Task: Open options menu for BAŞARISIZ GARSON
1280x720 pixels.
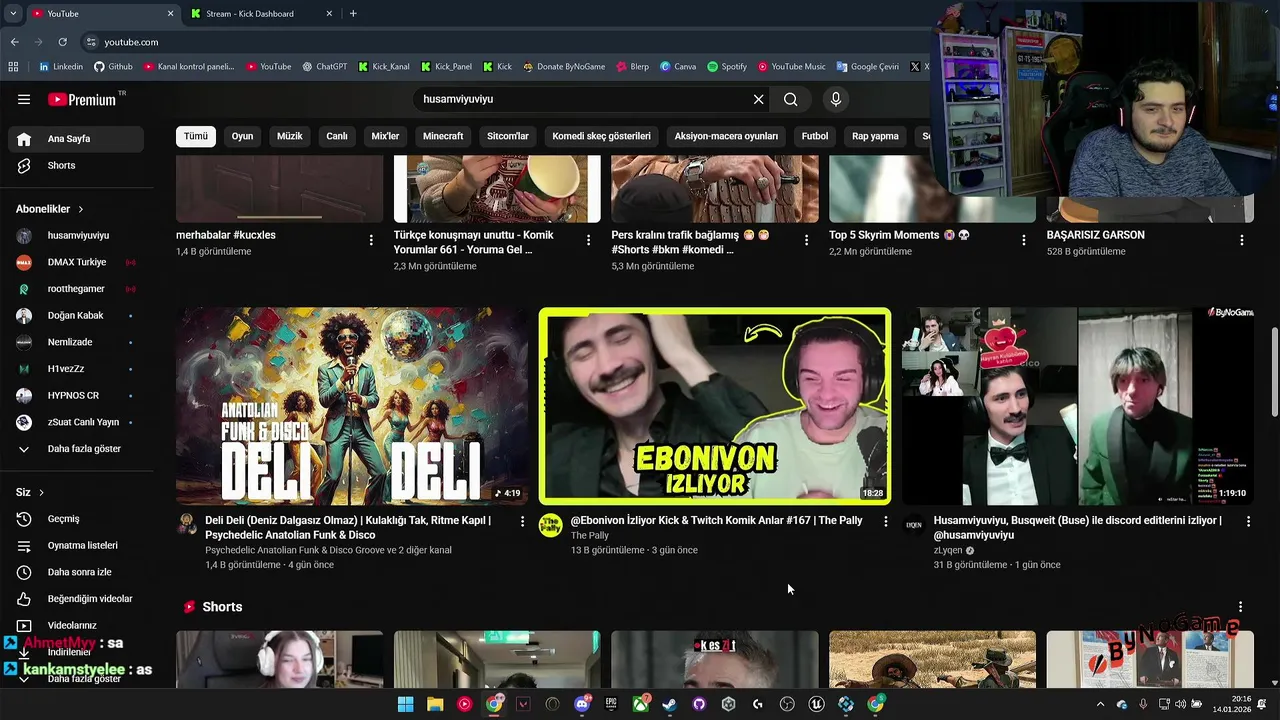Action: 1242,240
